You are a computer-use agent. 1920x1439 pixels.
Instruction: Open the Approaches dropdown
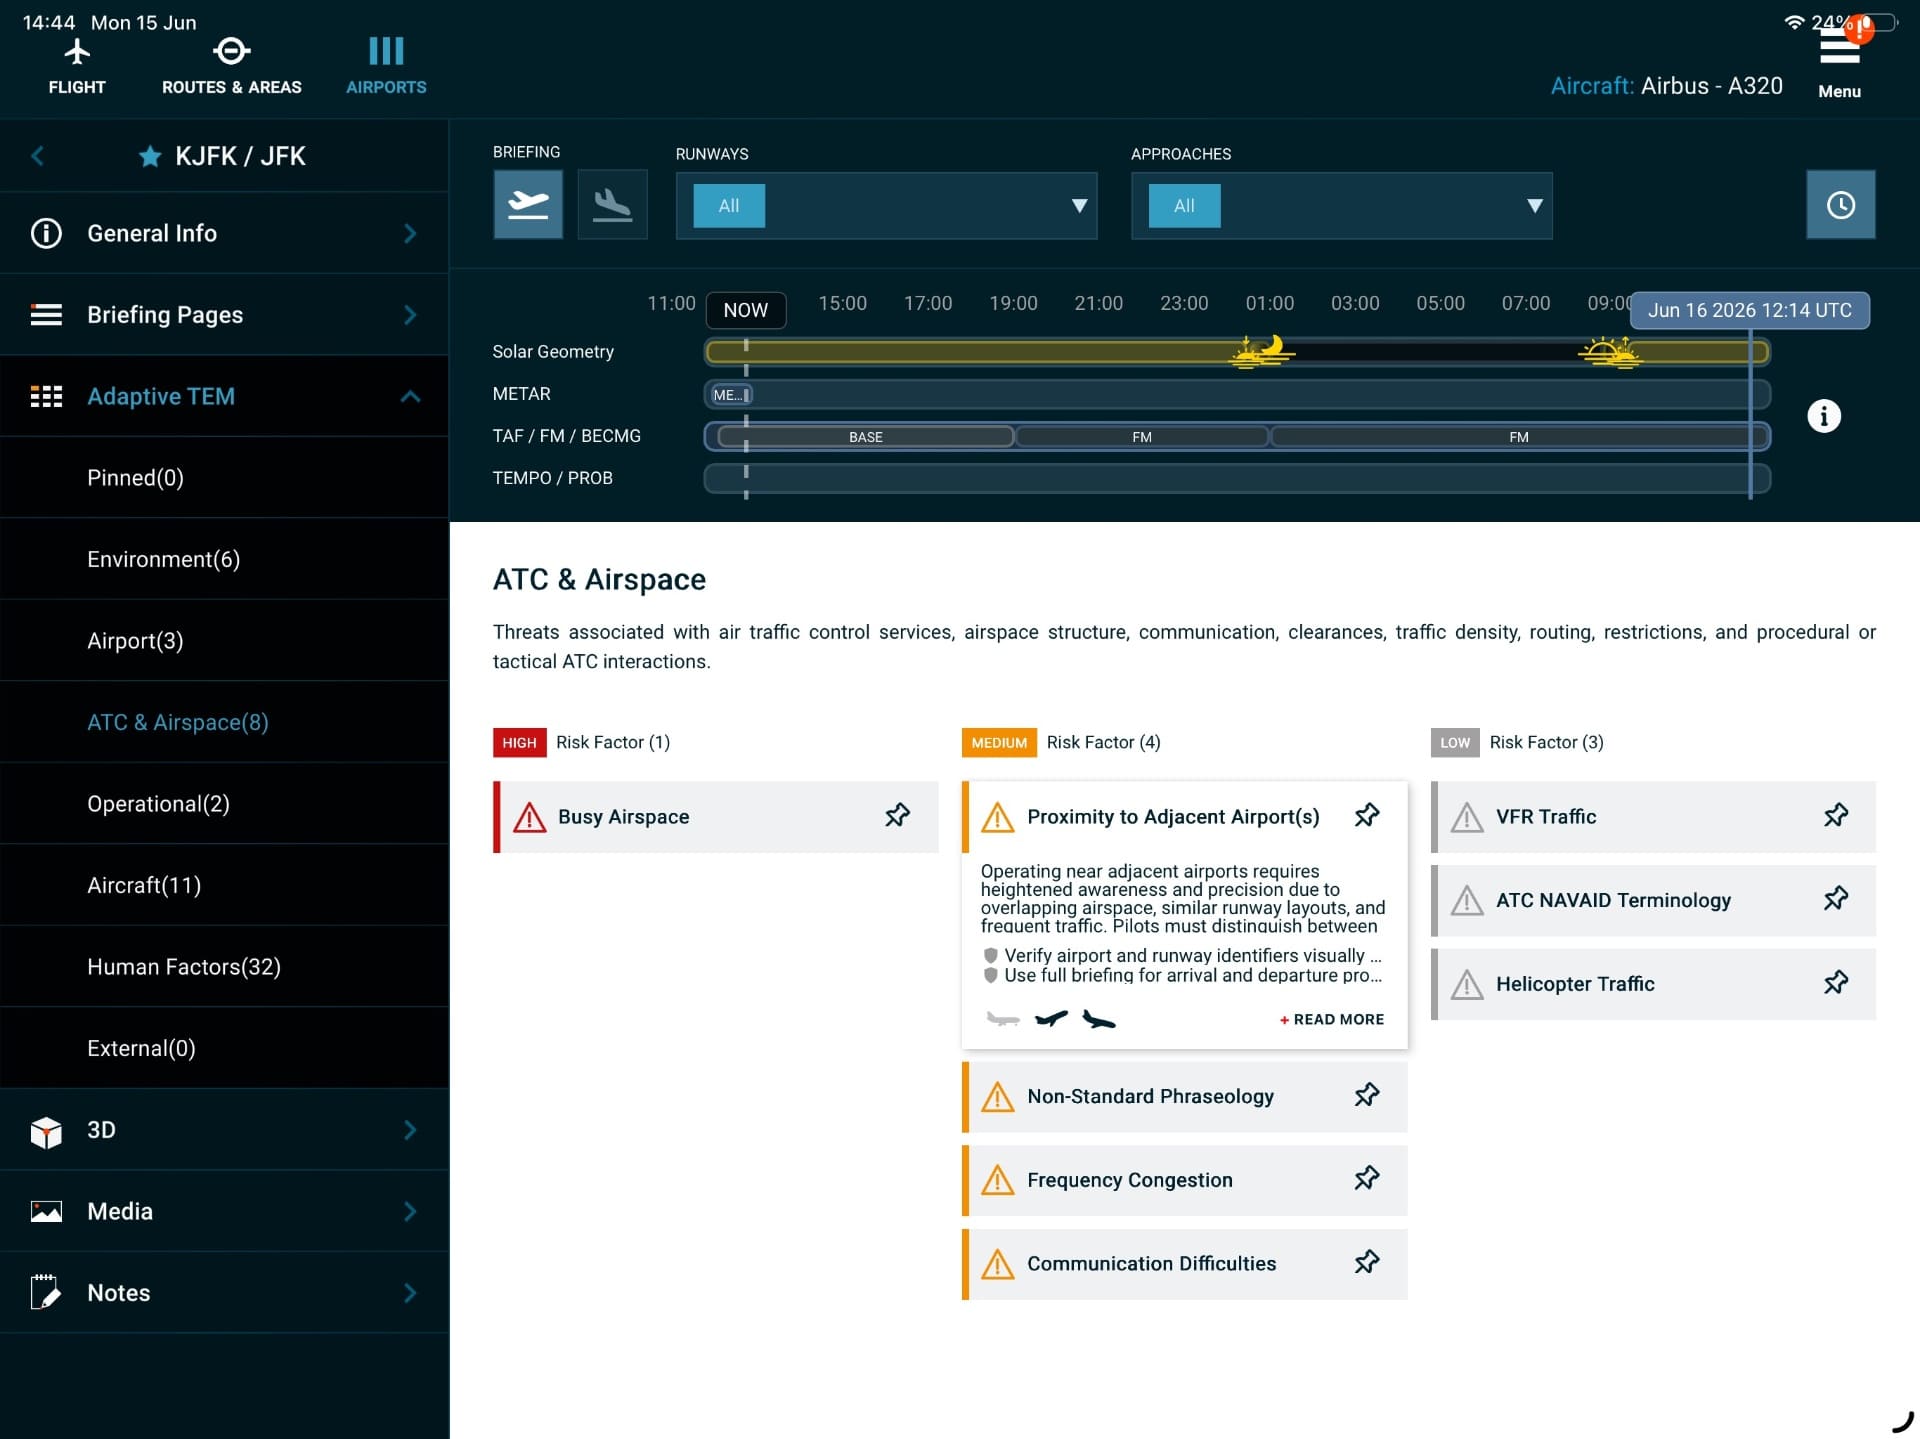(x=1341, y=206)
